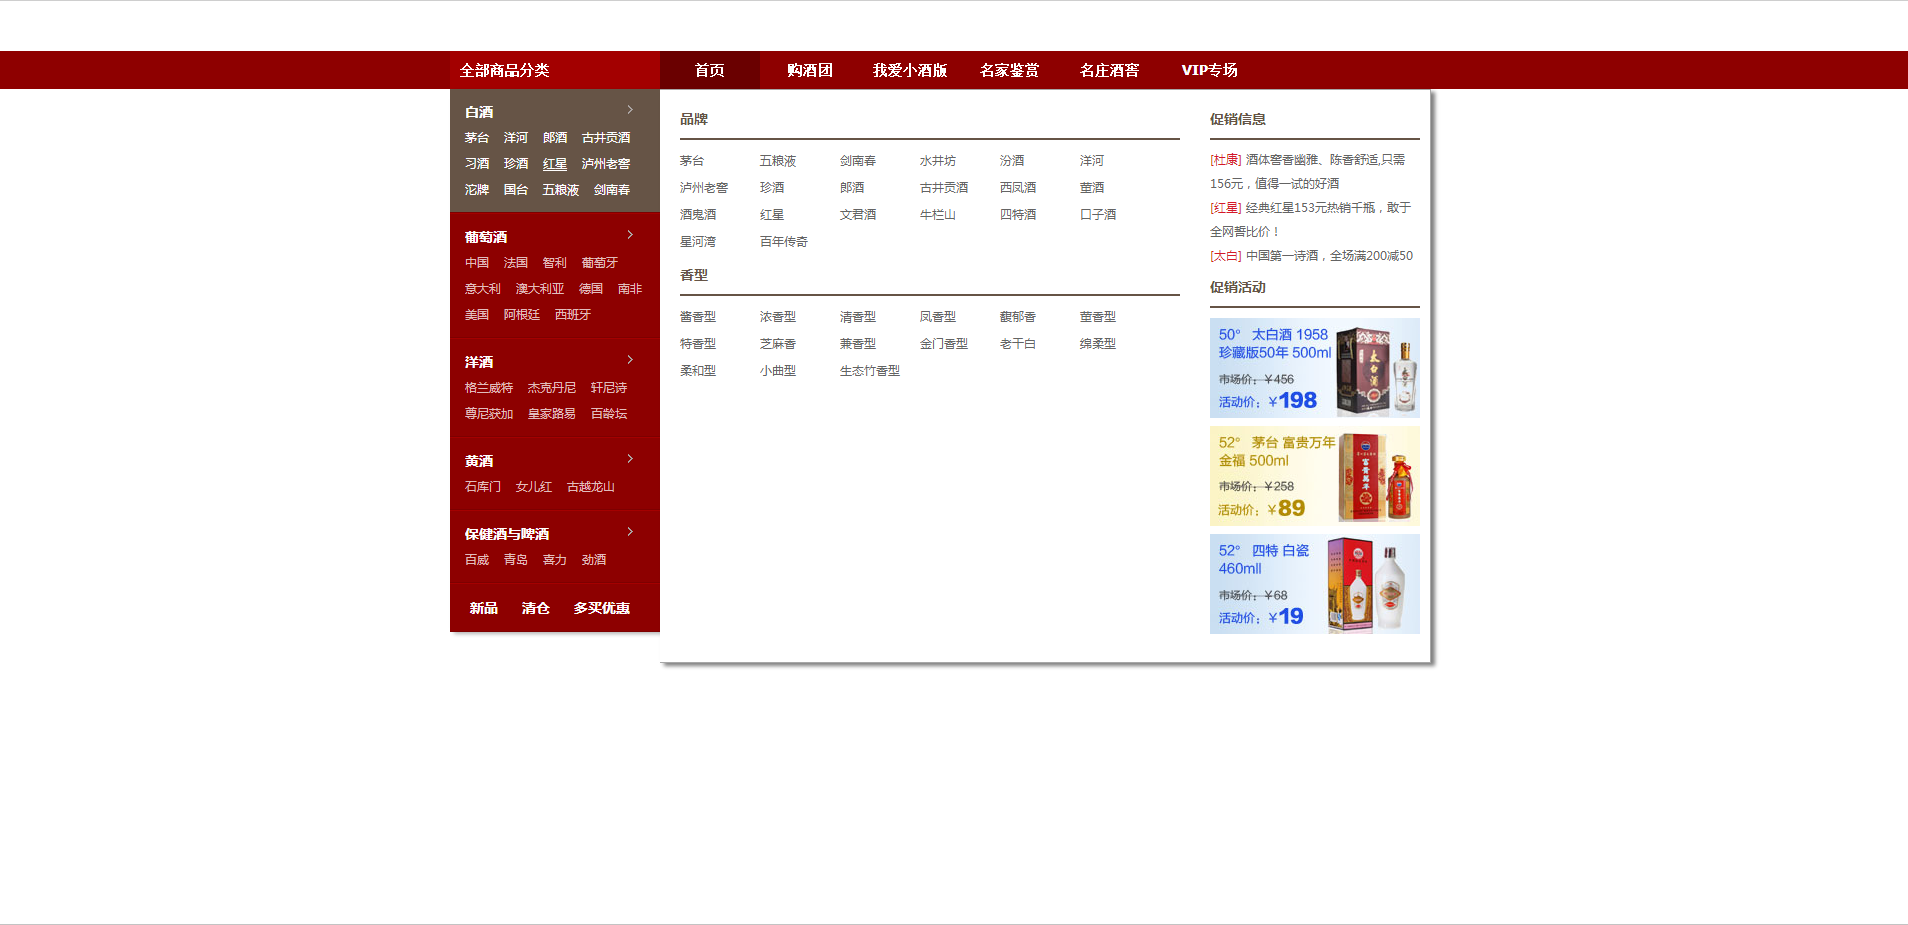Open the 购酒团 nav item

(810, 70)
